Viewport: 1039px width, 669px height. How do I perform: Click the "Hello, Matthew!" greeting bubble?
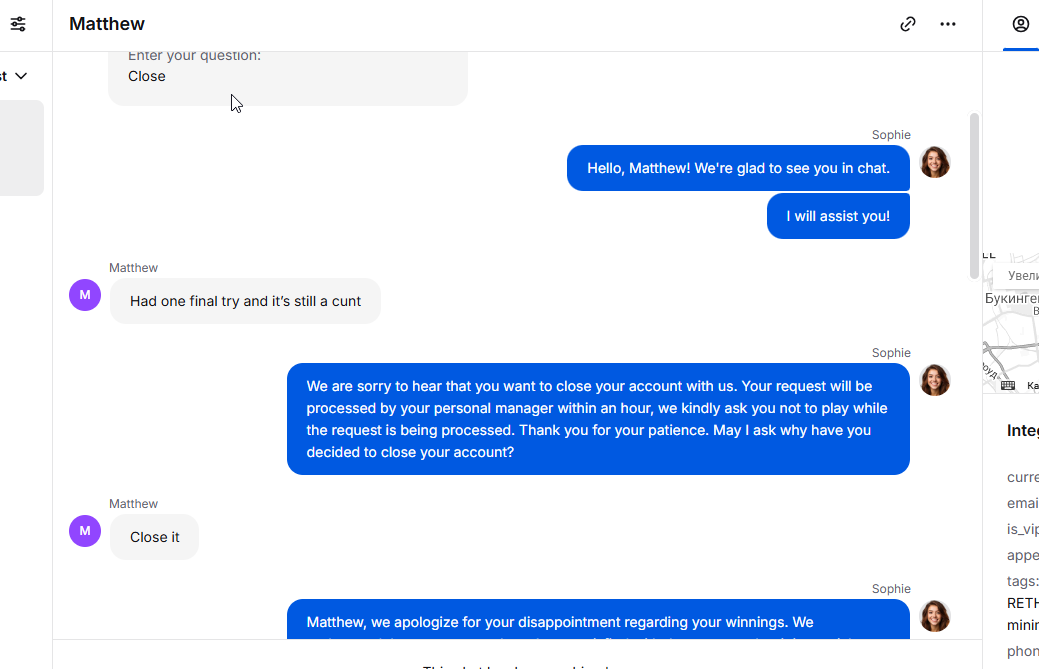(x=738, y=168)
